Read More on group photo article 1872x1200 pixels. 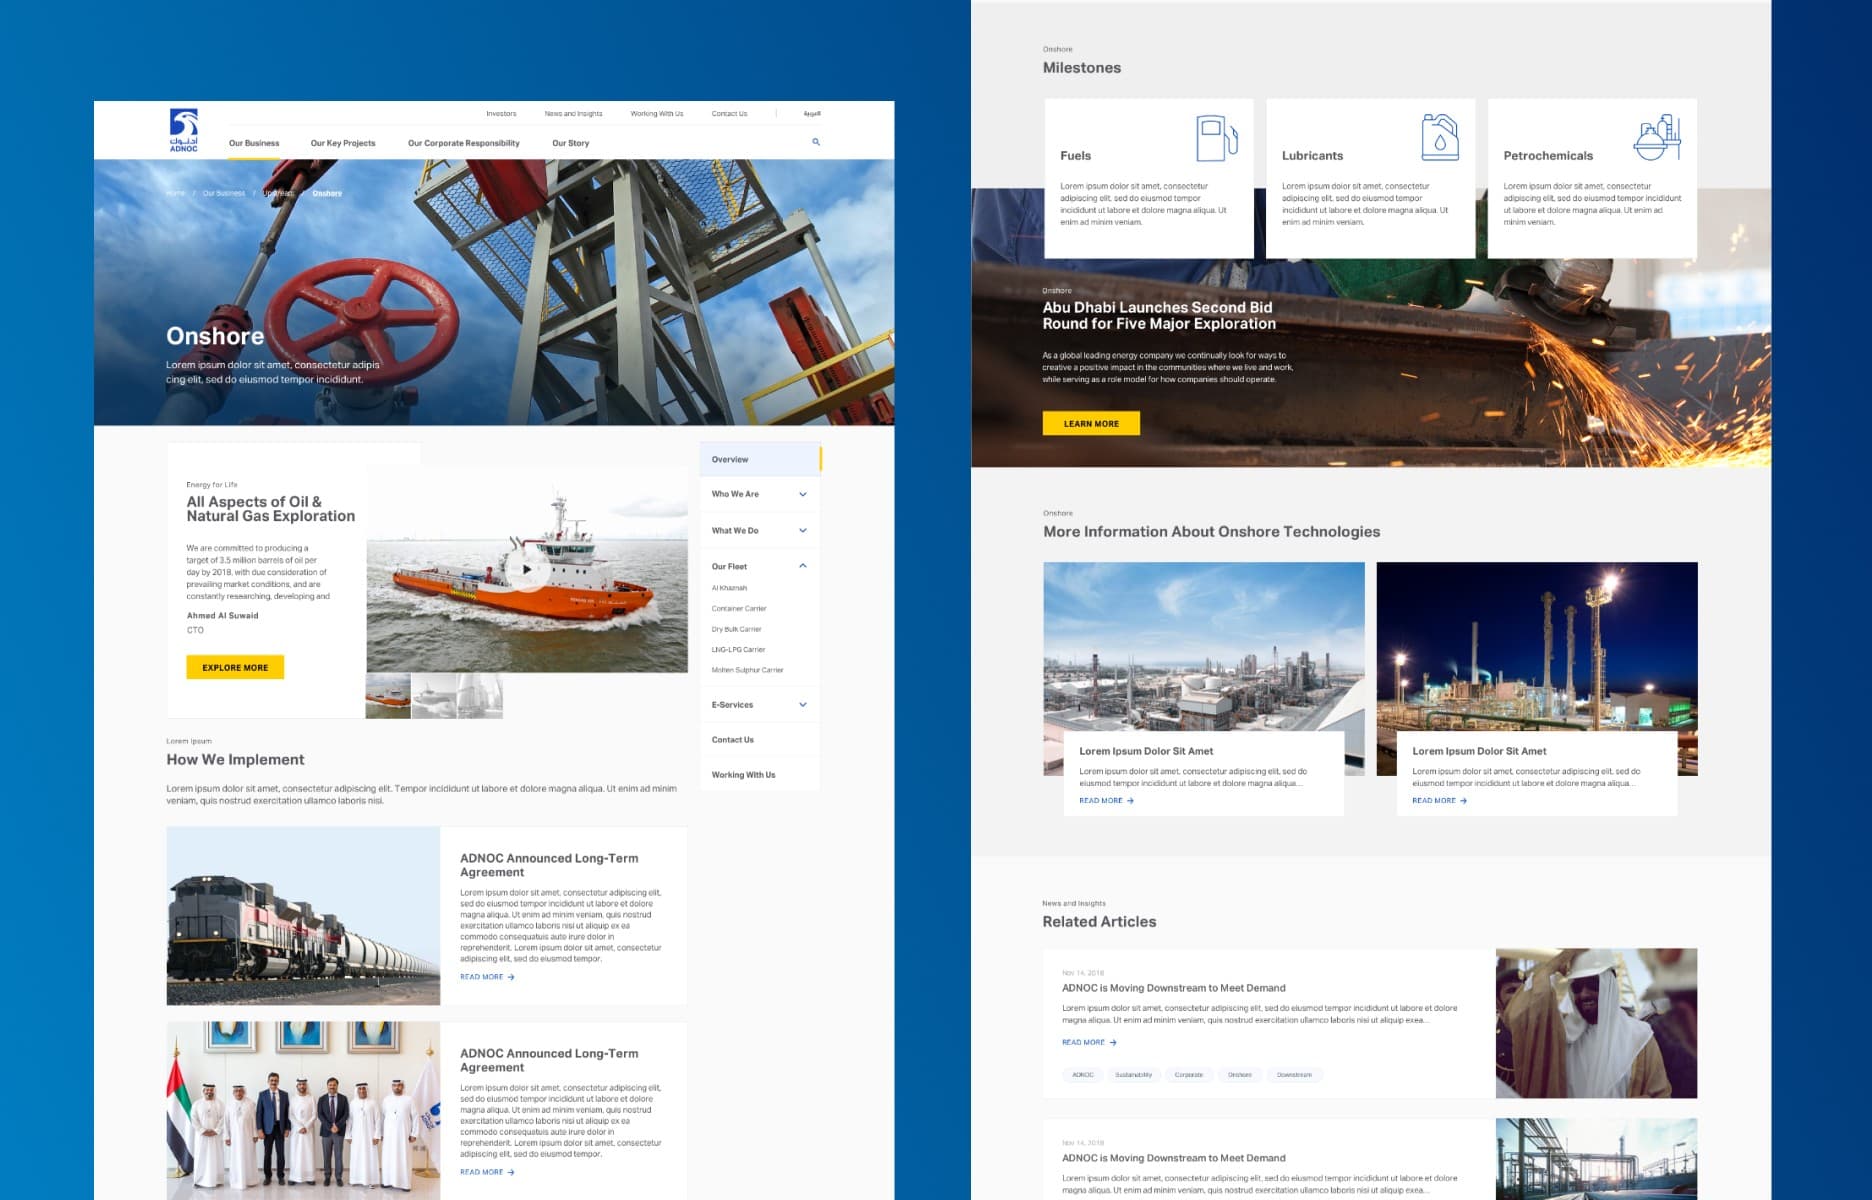[487, 1172]
